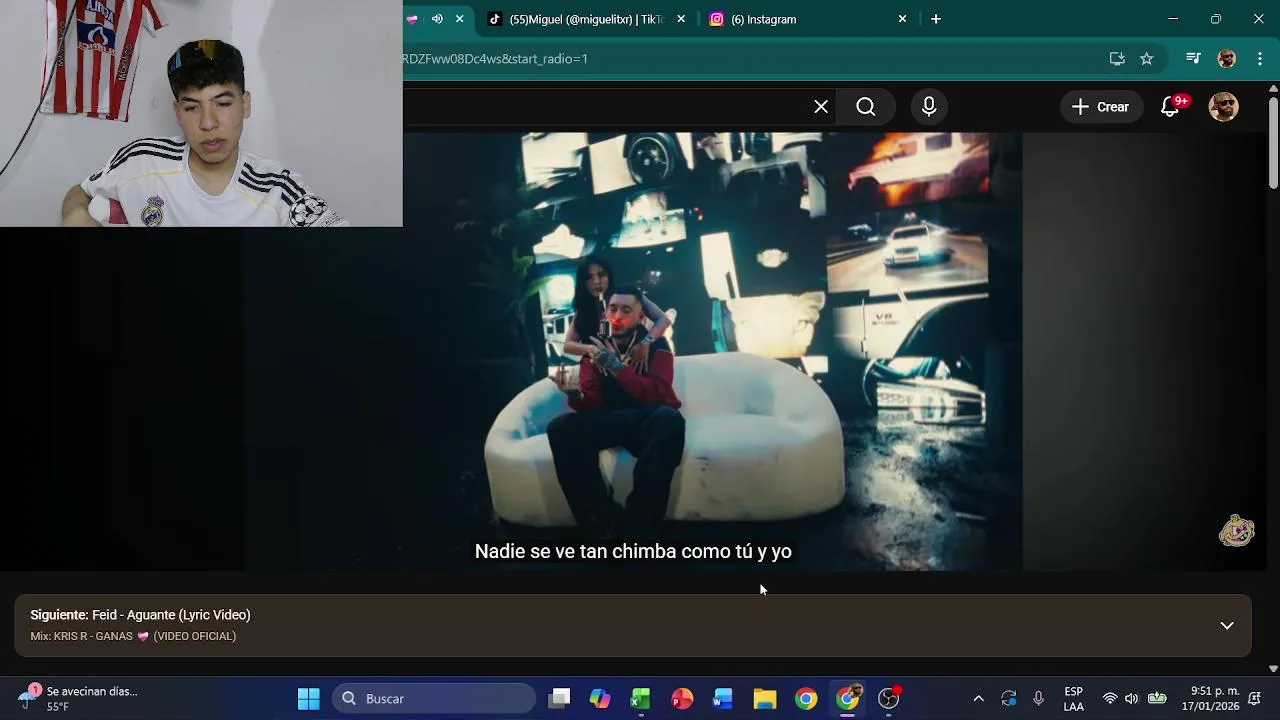Close the TikTok tab
This screenshot has height=720, width=1280.
[x=681, y=19]
